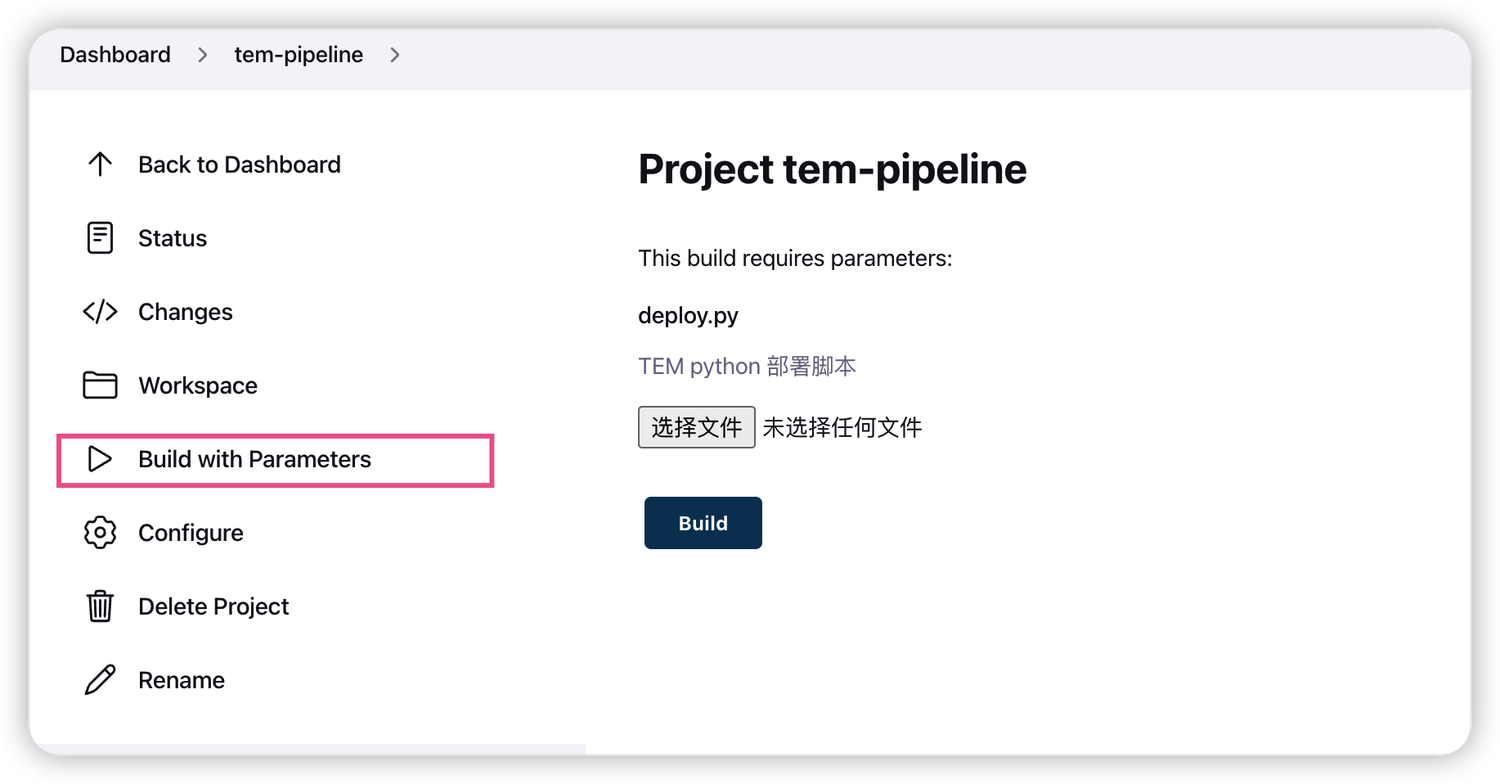Viewport: 1500px width, 784px height.
Task: Click the Configure gear icon
Action: [x=100, y=533]
